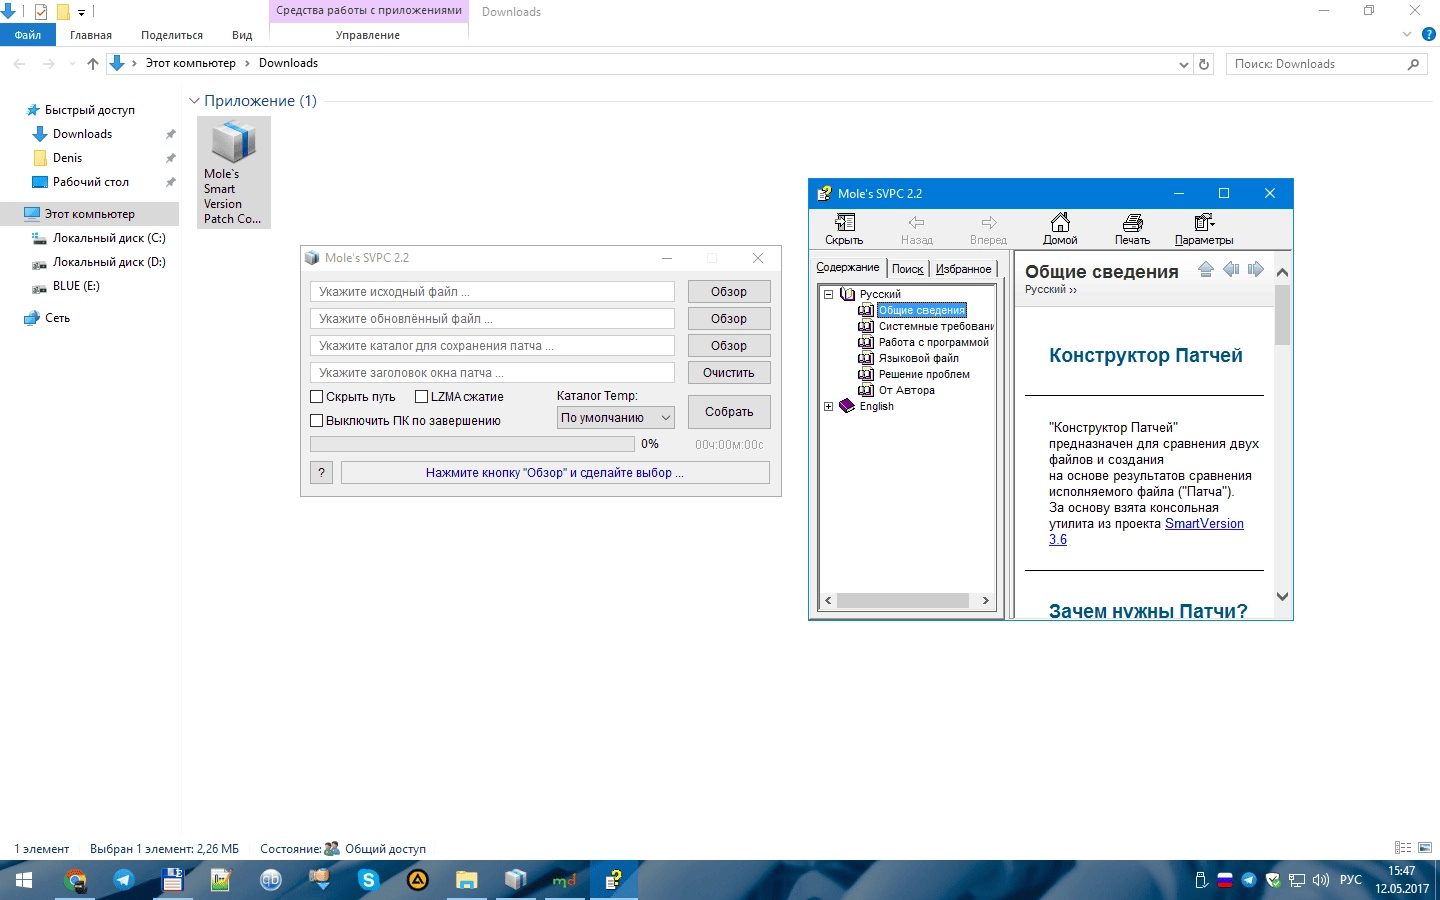Click the blue next-topic arrow above the article
This screenshot has height=900, width=1440.
(x=1256, y=269)
